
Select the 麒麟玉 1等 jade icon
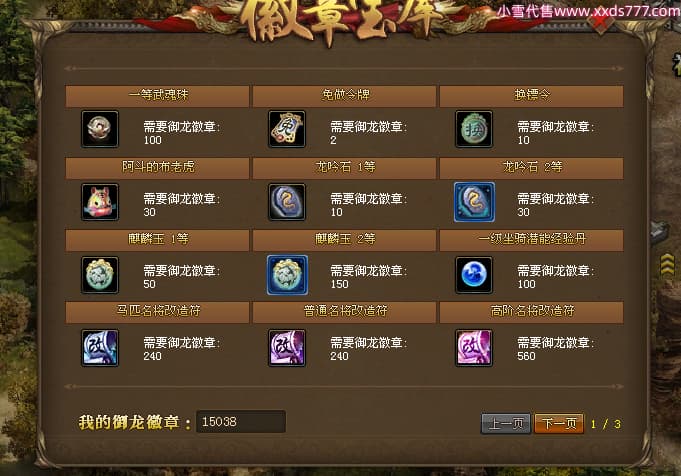coord(100,274)
